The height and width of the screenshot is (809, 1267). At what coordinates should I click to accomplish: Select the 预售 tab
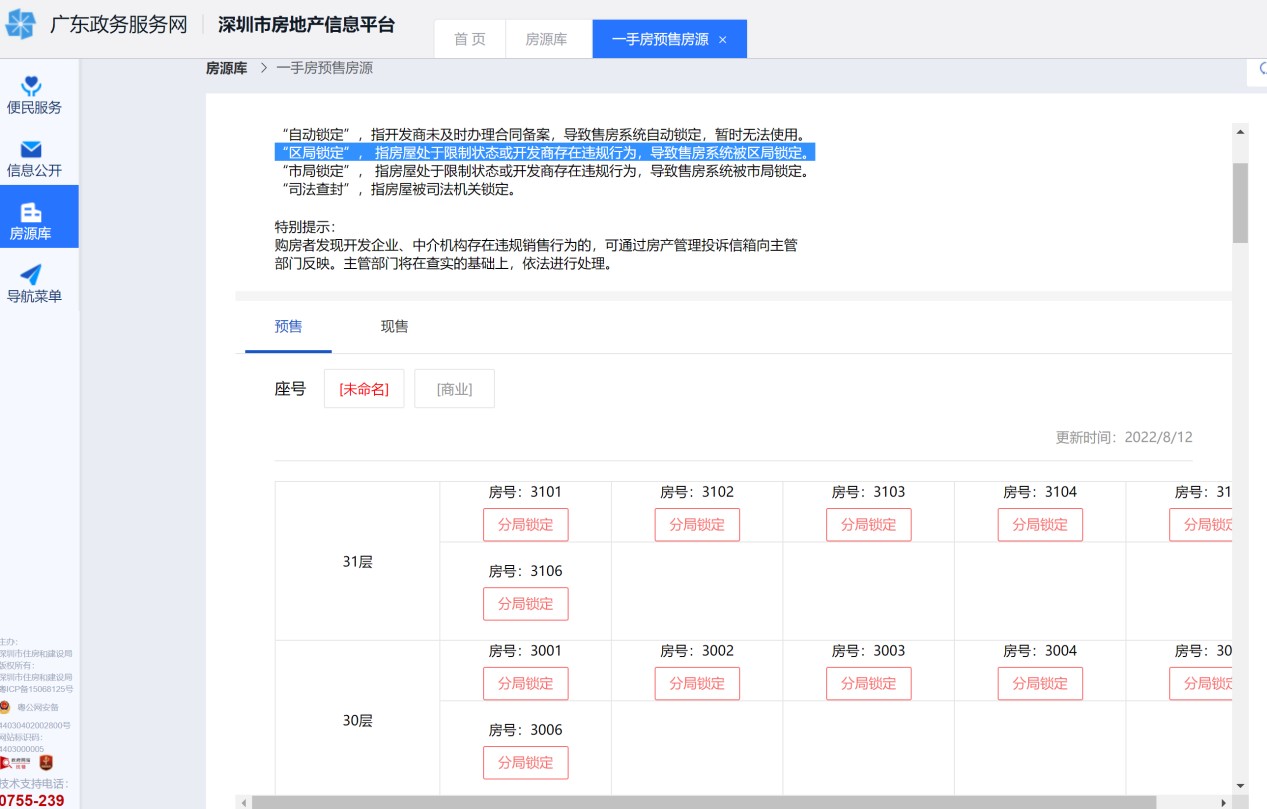point(288,327)
